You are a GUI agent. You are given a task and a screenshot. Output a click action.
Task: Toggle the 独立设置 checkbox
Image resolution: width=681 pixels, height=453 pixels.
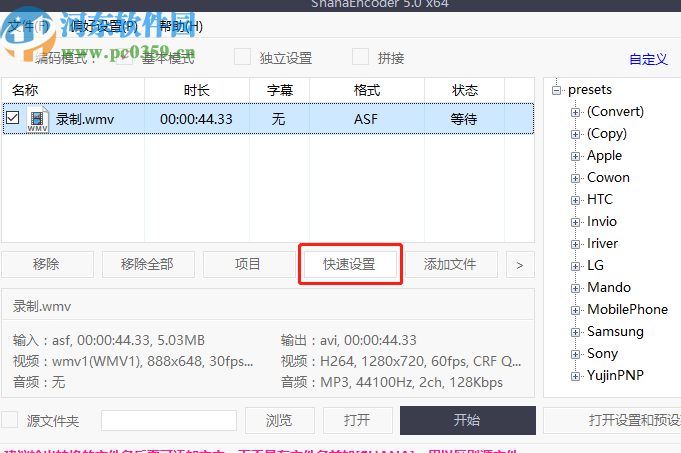[242, 57]
